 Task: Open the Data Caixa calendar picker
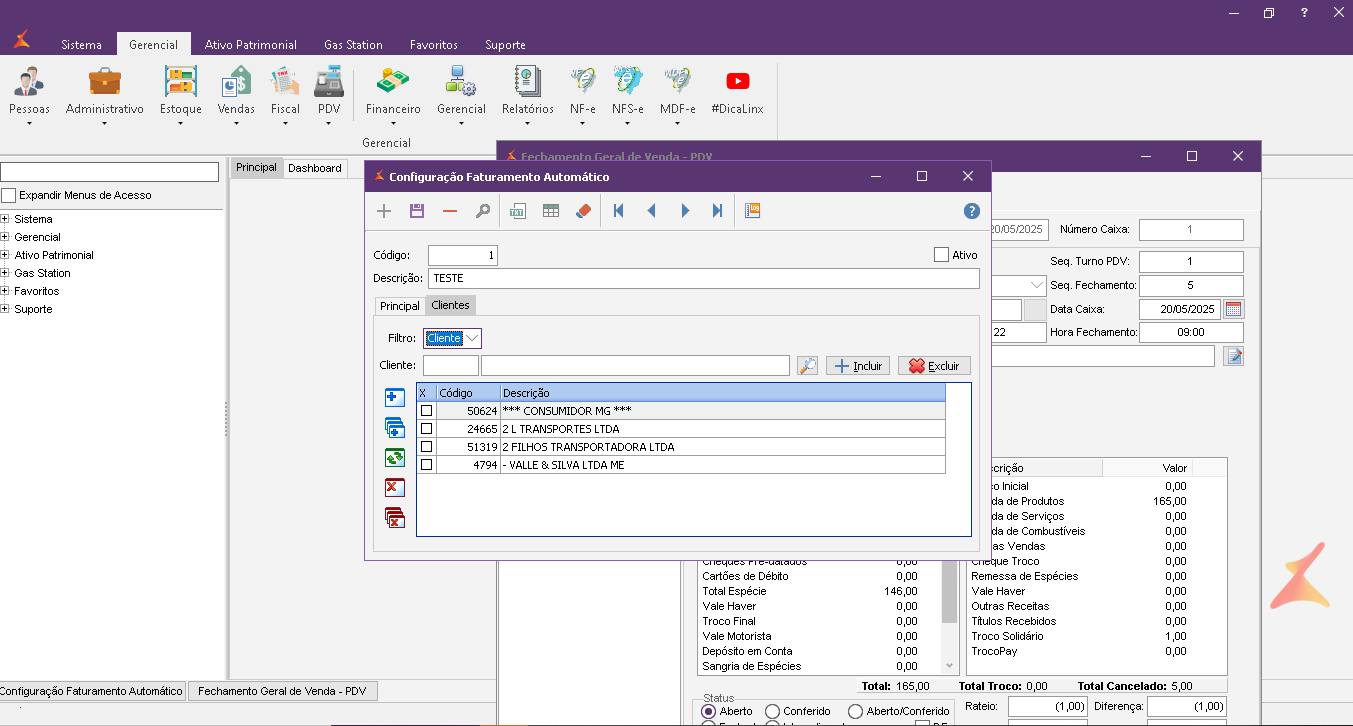tap(1233, 309)
